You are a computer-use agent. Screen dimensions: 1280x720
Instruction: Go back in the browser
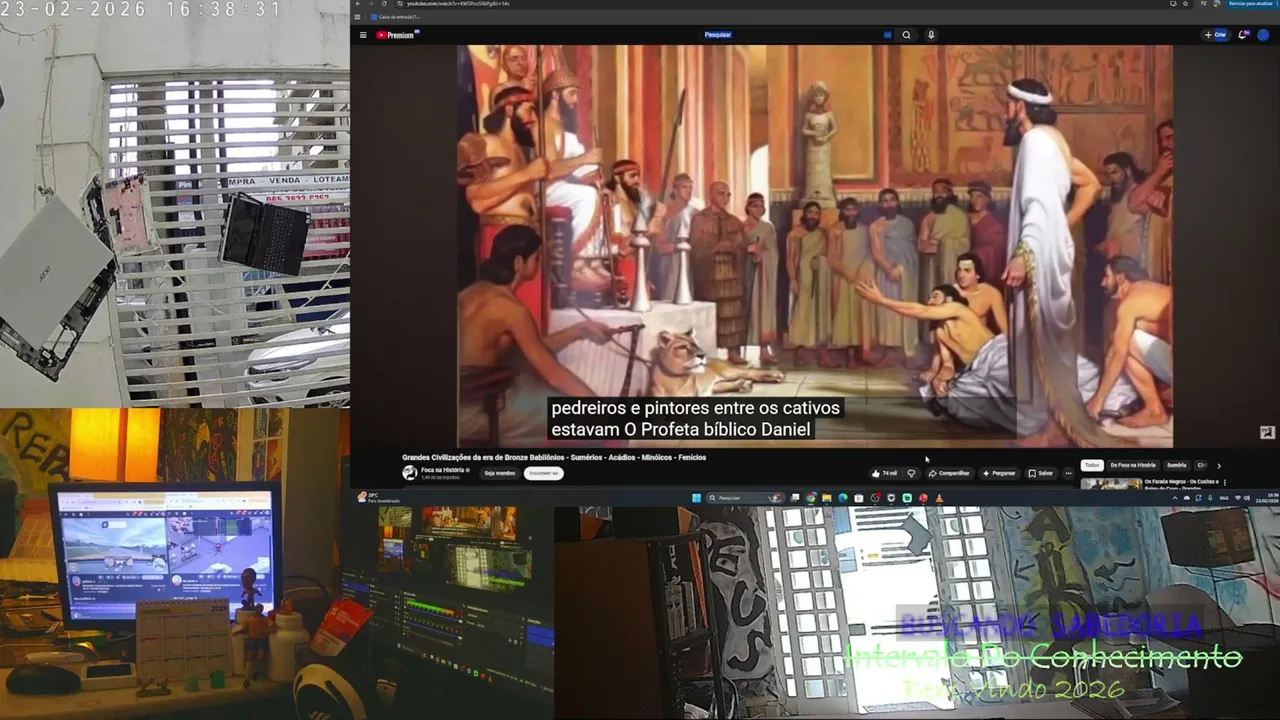point(358,4)
